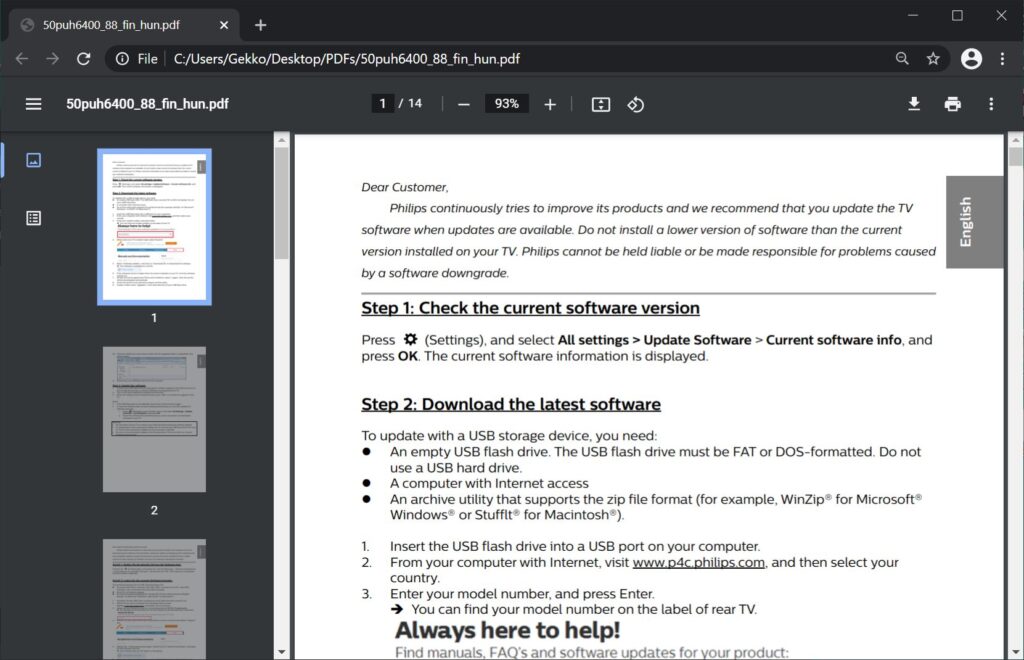Click the heading 'Step 2: Download the latest software'

[x=511, y=404]
